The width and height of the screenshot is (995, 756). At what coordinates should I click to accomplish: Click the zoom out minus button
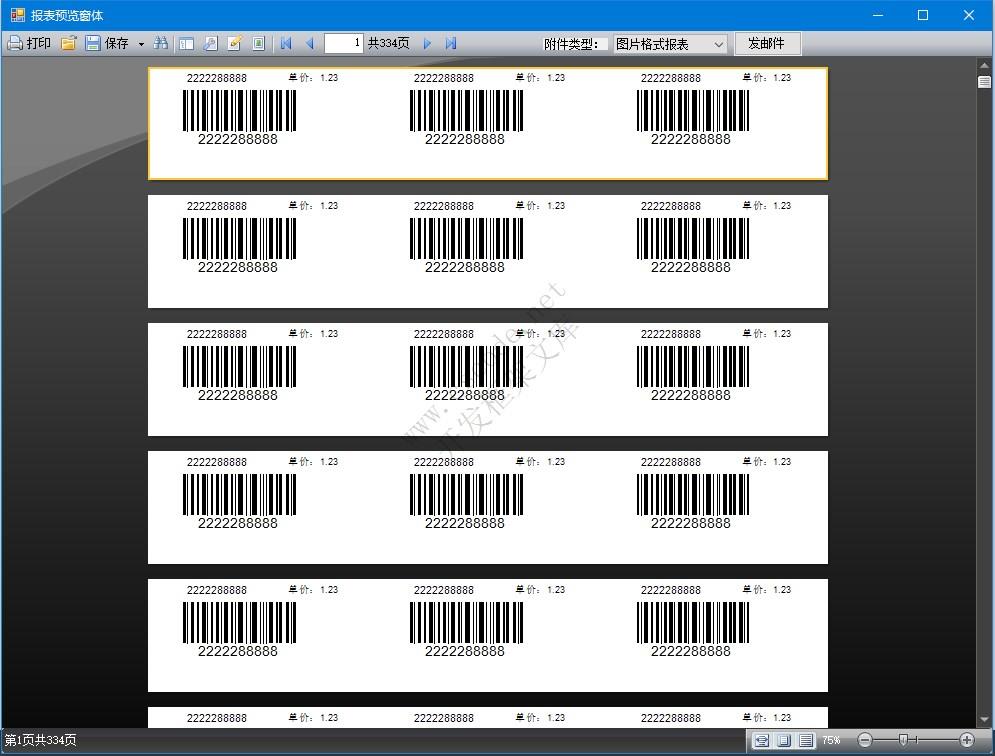tap(865, 740)
